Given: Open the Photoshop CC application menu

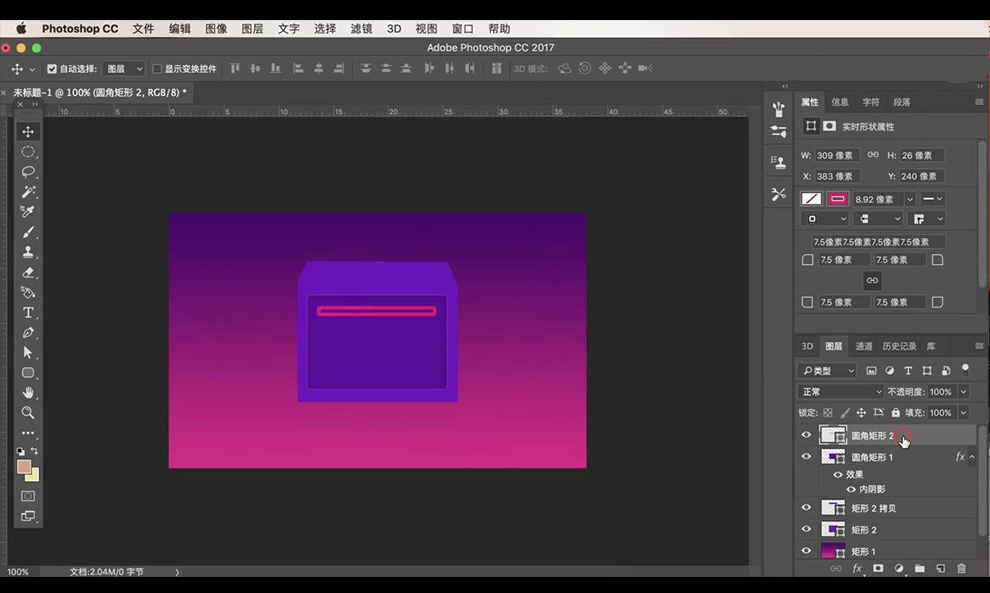Looking at the screenshot, I should tap(80, 28).
